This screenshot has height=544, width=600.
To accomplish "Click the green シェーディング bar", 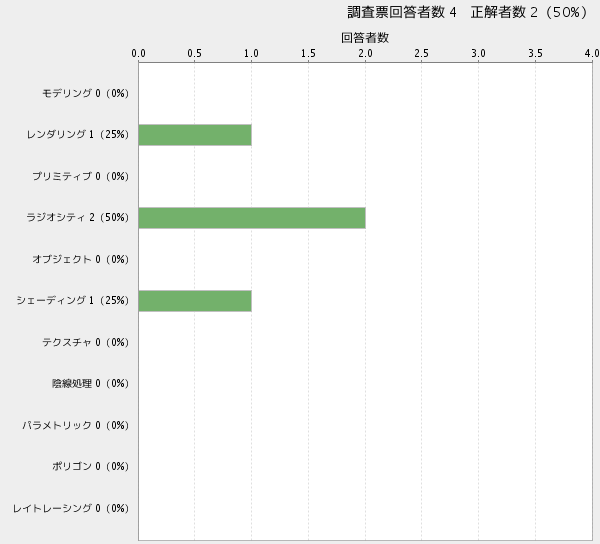I will tap(195, 301).
